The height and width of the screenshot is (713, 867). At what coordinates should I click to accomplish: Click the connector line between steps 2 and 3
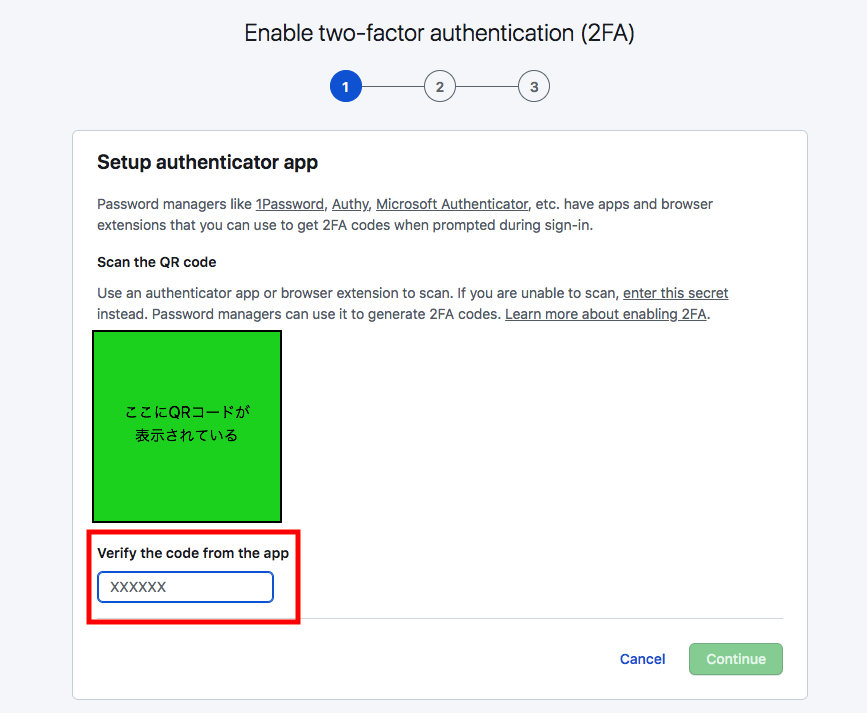click(486, 86)
